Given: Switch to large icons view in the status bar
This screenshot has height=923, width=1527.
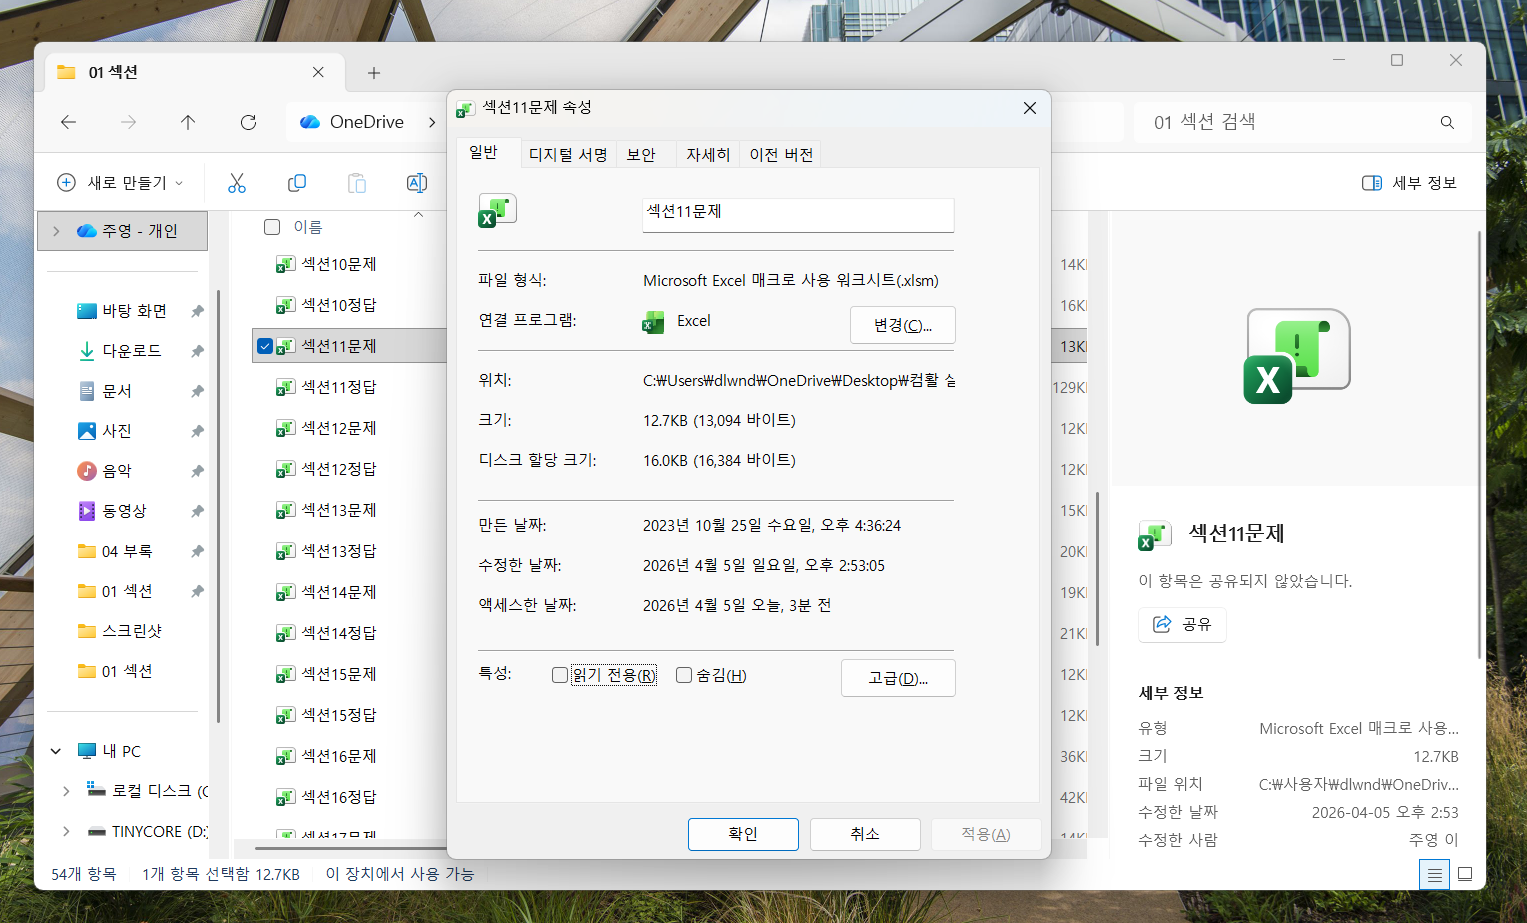Looking at the screenshot, I should click(x=1465, y=874).
